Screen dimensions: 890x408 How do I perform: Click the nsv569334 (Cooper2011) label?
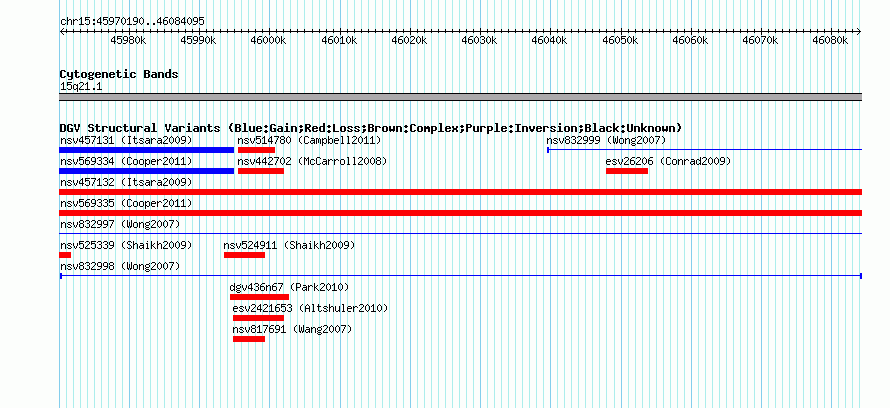click(126, 161)
